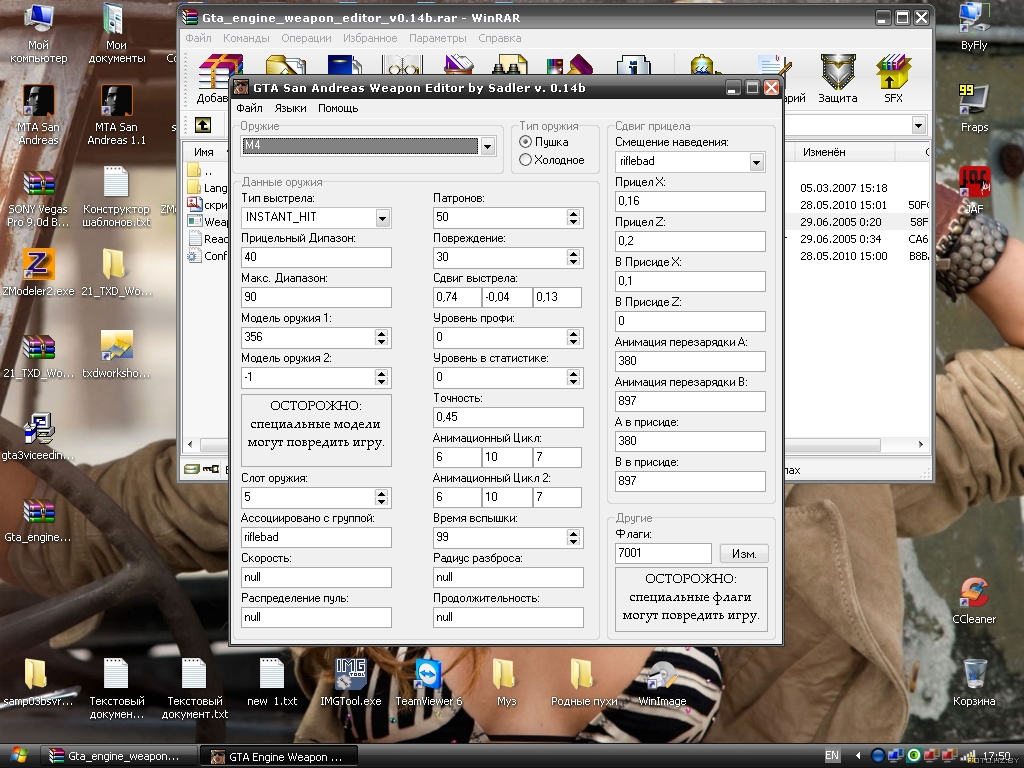Decrease the Уровень в статистике value
Screen dimensions: 1024x768
coord(573,381)
